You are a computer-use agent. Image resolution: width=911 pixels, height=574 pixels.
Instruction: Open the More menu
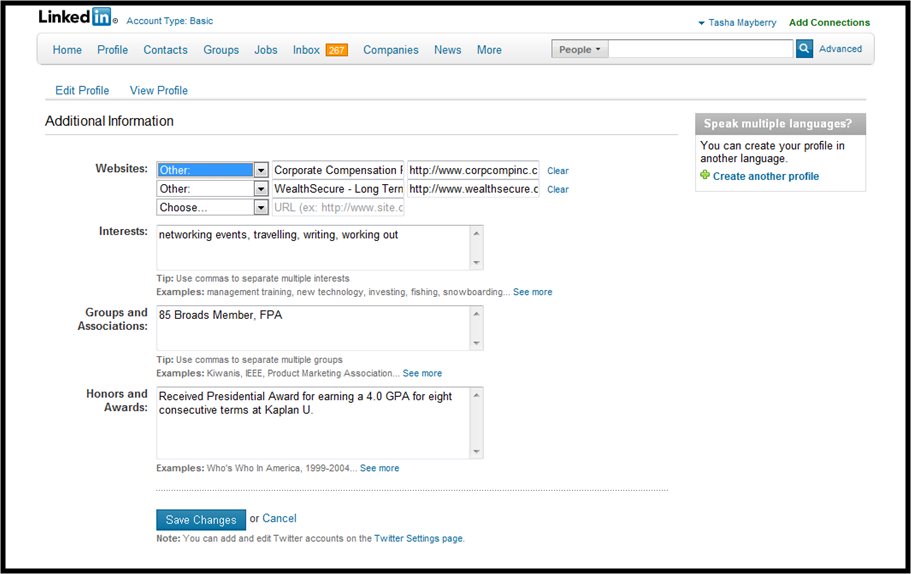pyautogui.click(x=489, y=50)
